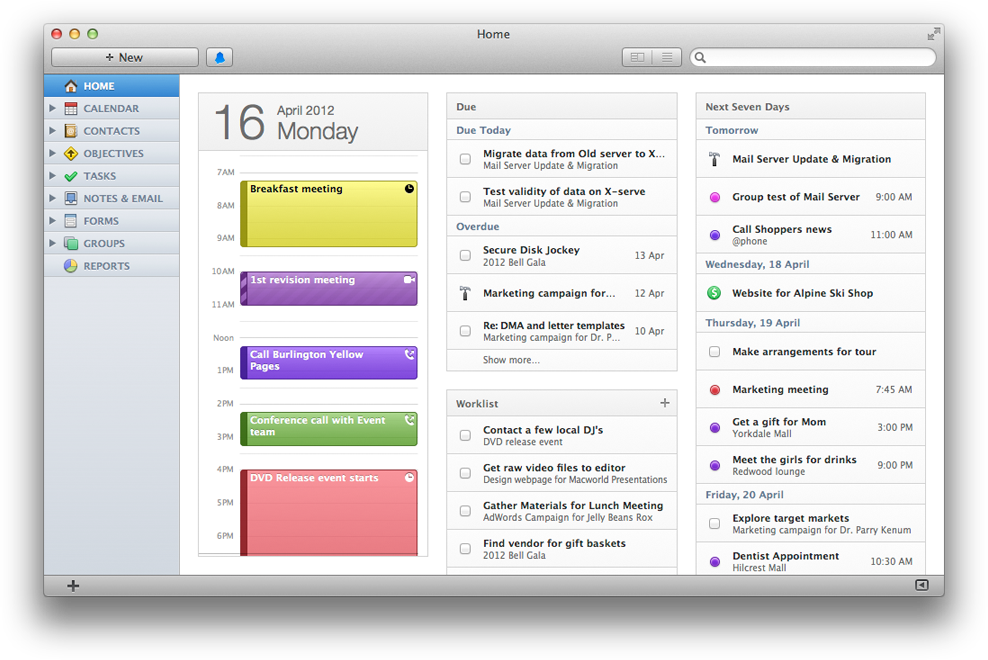Expand the Notes & Email disclosure triangle
This screenshot has width=988, height=660.
(x=53, y=198)
